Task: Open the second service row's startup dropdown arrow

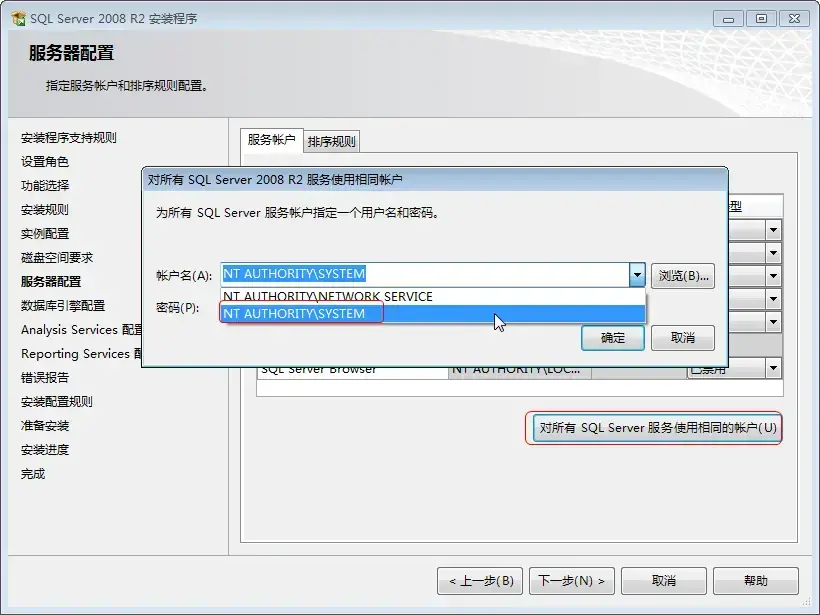Action: (773, 253)
